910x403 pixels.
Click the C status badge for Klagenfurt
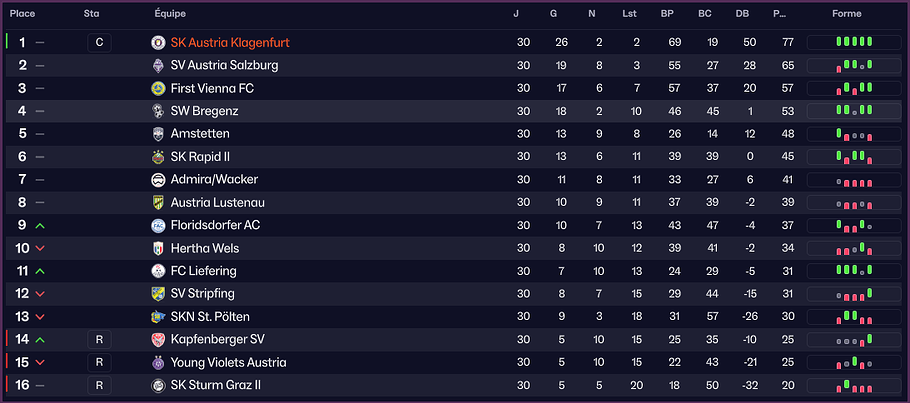(x=99, y=42)
